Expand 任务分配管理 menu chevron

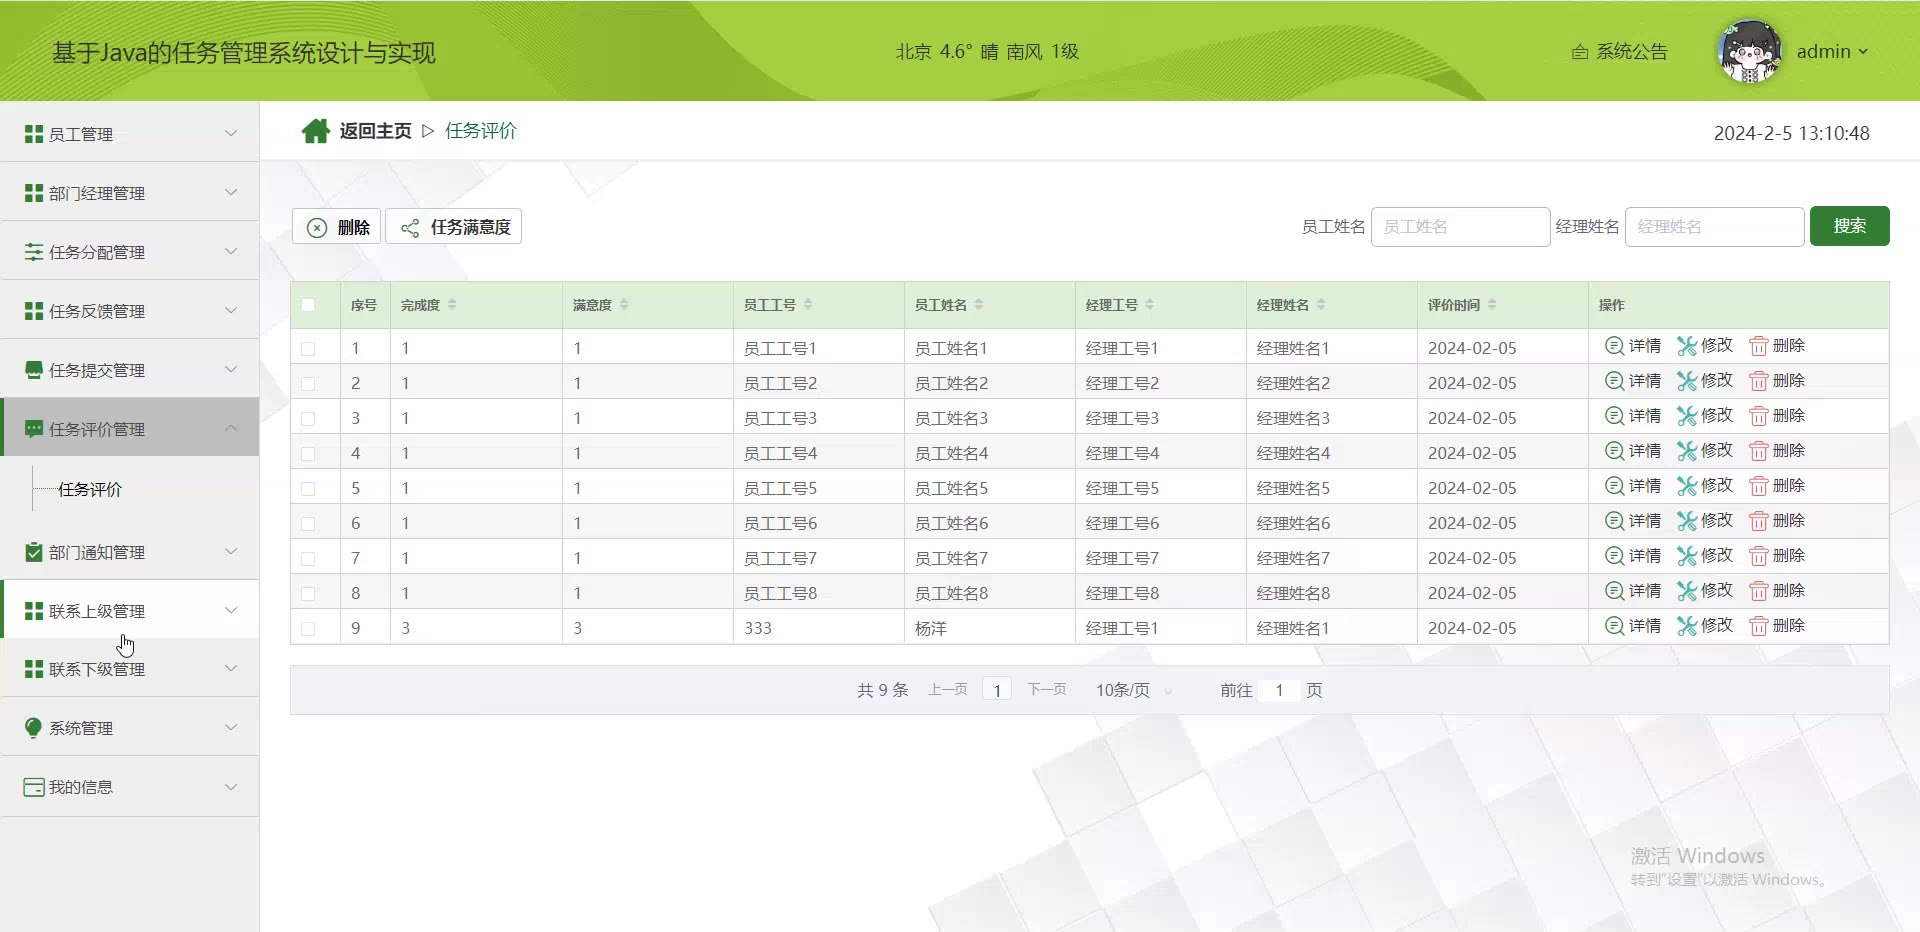231,251
